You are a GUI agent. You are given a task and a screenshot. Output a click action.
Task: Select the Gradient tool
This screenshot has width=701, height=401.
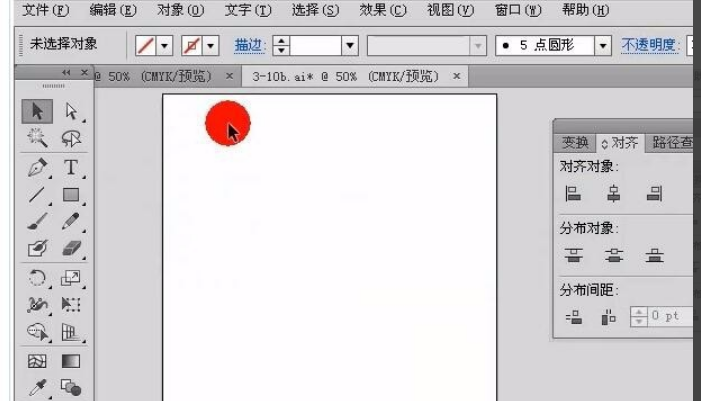tap(71, 361)
